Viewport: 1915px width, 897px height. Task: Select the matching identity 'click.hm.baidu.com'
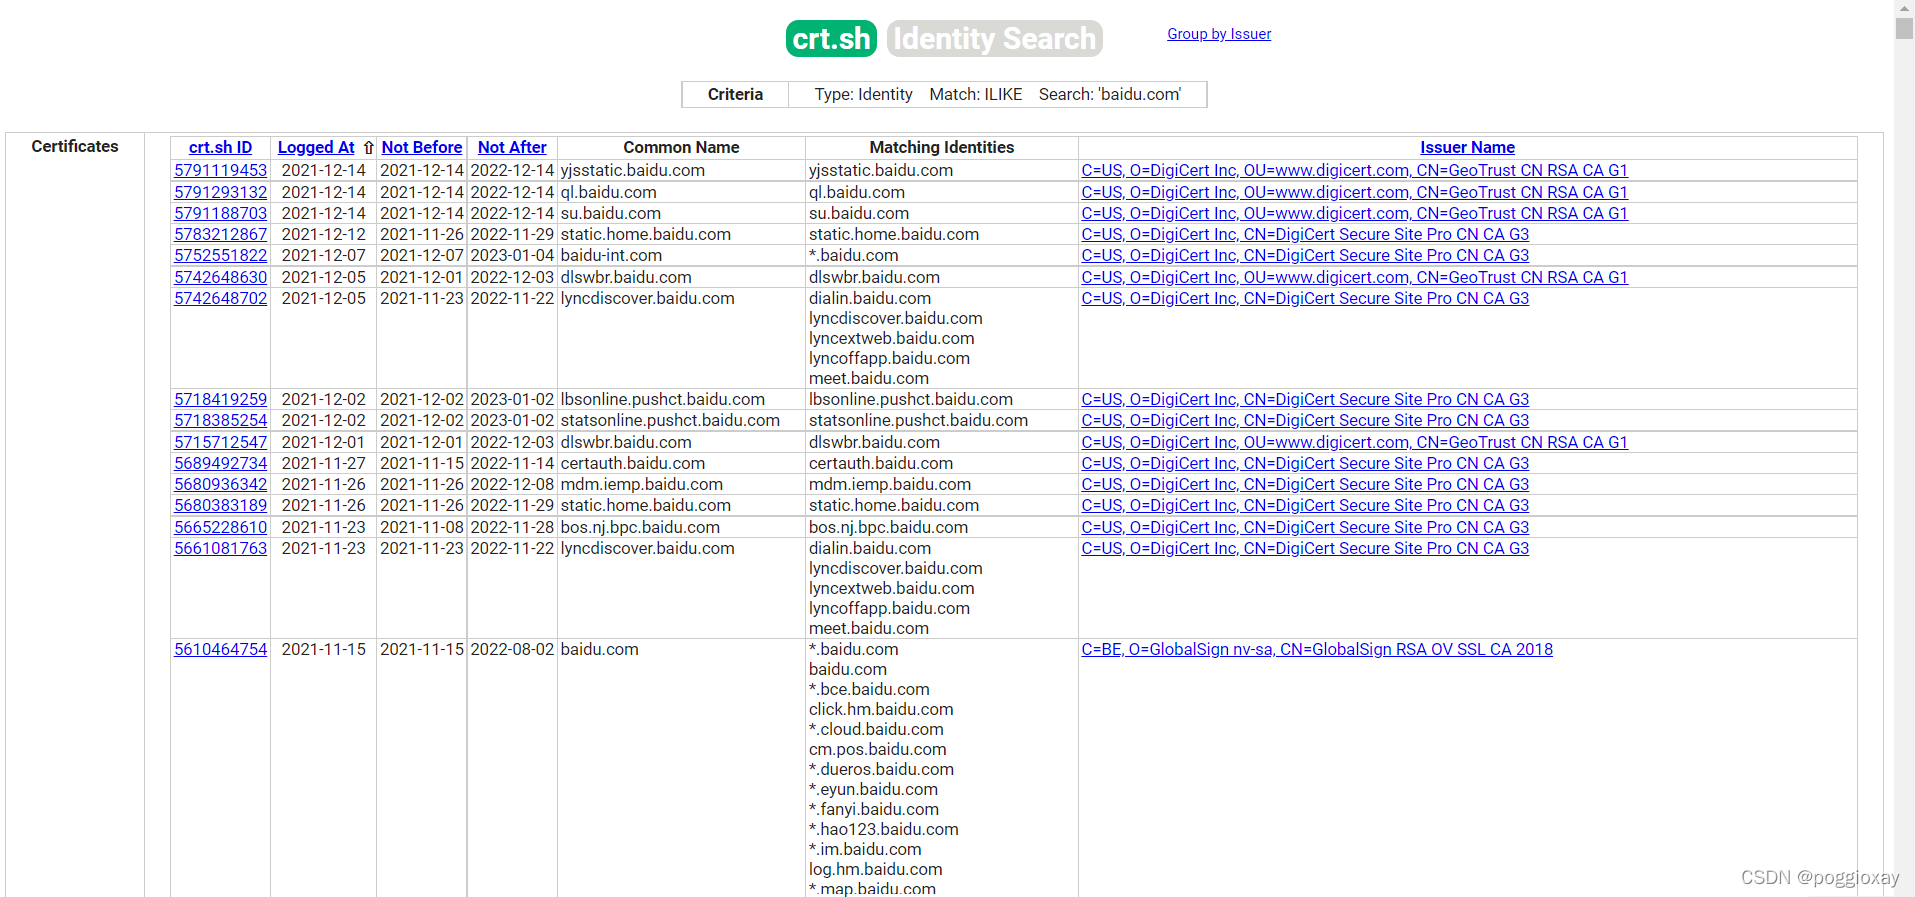[881, 709]
